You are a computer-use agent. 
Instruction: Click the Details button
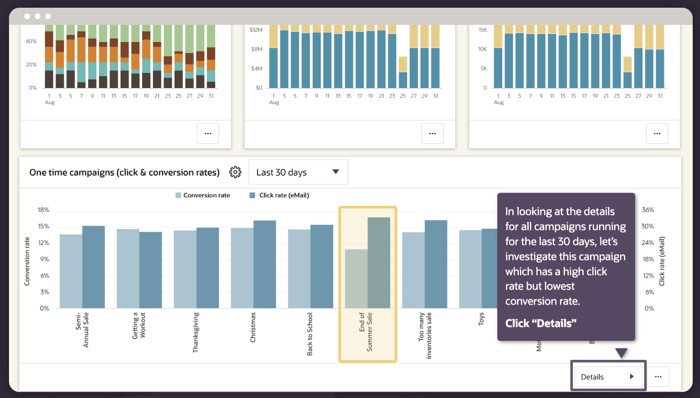tap(608, 377)
